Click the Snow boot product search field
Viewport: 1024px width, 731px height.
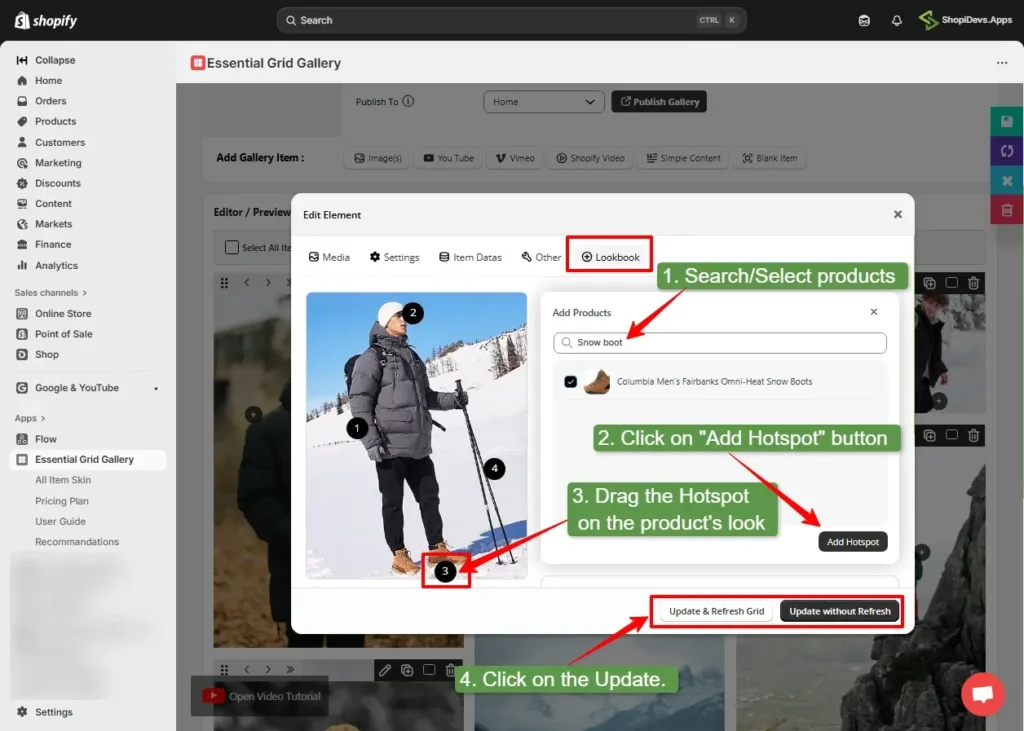pos(719,343)
